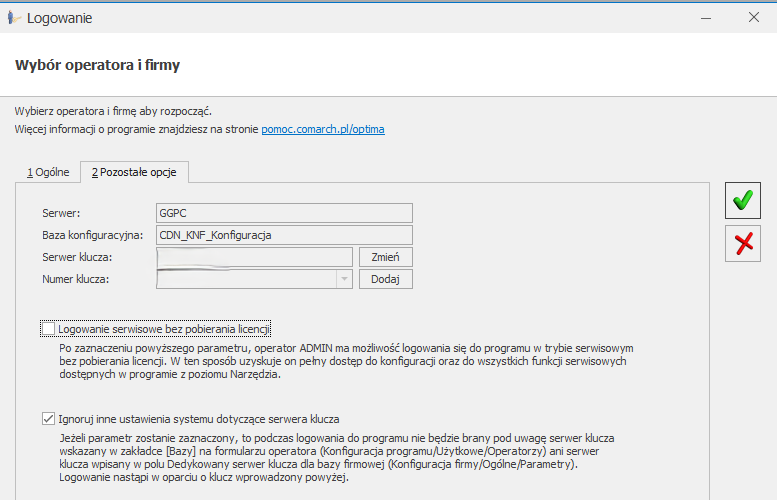Click the Zmień button

386,257
